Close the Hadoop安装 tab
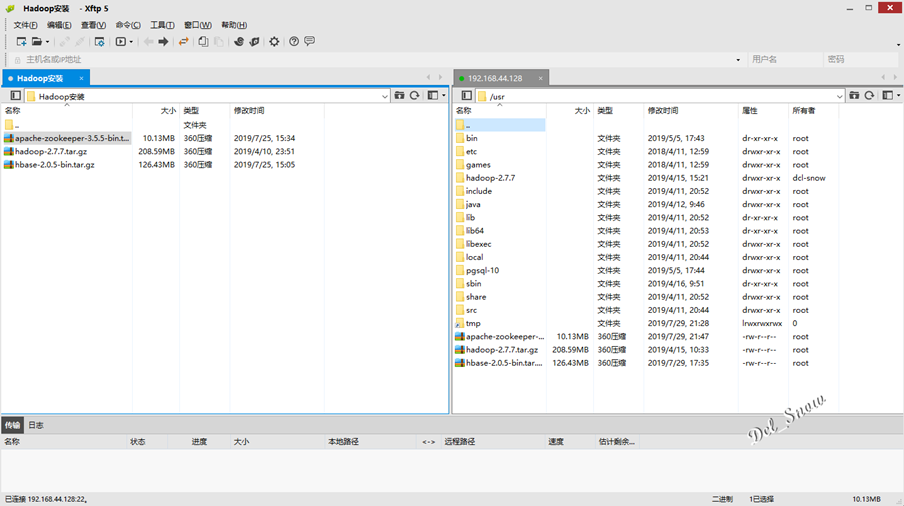Image resolution: width=904 pixels, height=506 pixels. (81, 78)
